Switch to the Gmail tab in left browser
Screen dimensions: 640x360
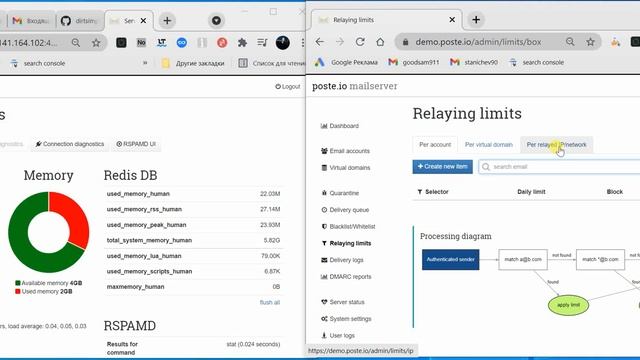(31, 20)
